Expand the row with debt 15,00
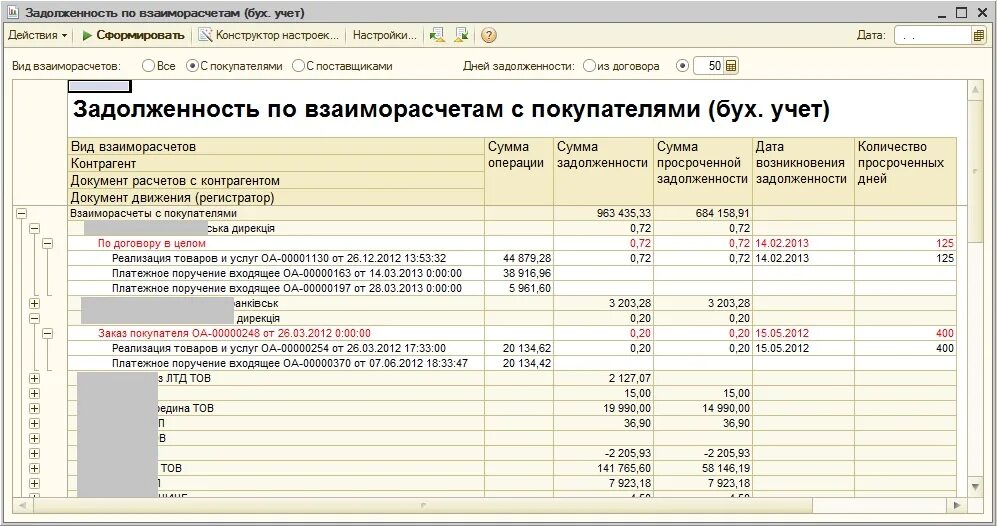This screenshot has width=997, height=526. coord(34,394)
